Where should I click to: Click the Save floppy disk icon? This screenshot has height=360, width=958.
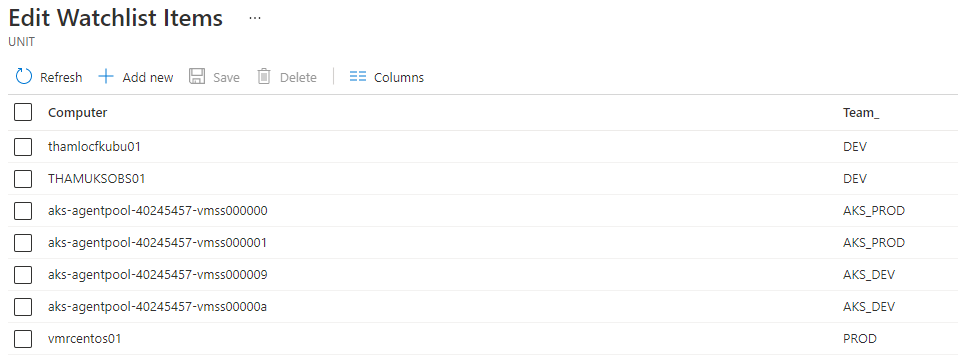coord(197,76)
